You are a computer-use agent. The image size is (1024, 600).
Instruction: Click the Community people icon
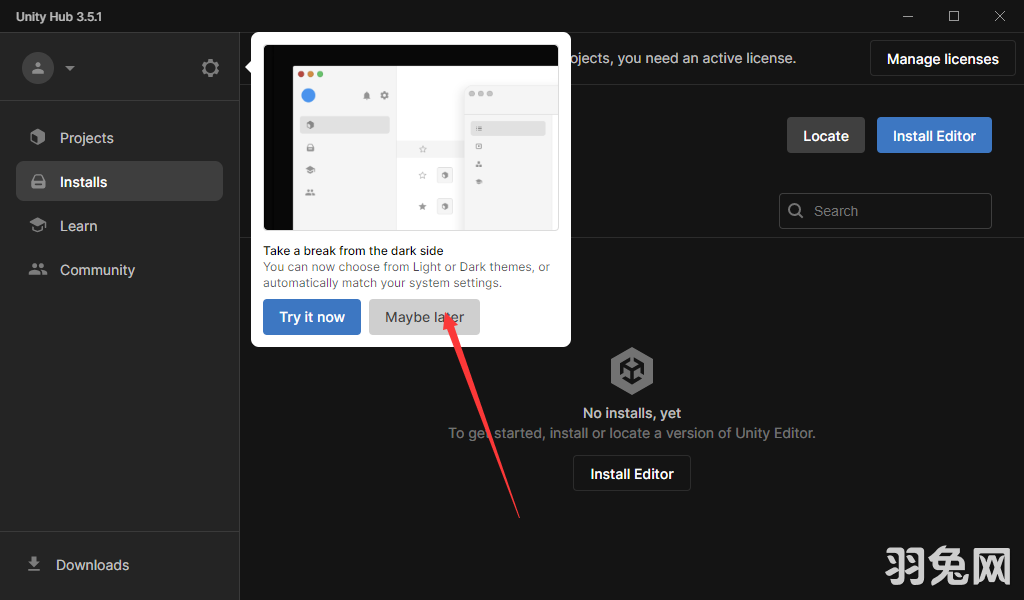coord(38,270)
